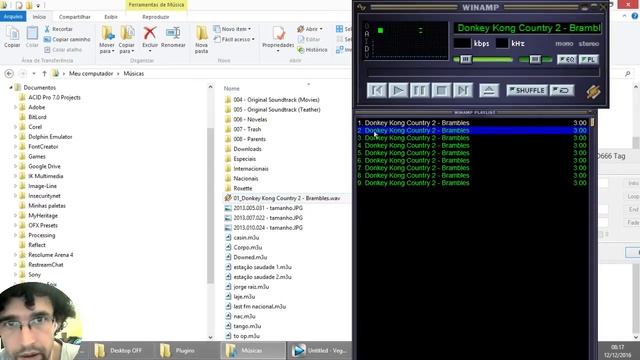The width and height of the screenshot is (640, 360).
Task: Start playback with Winamp play button
Action: (x=398, y=90)
